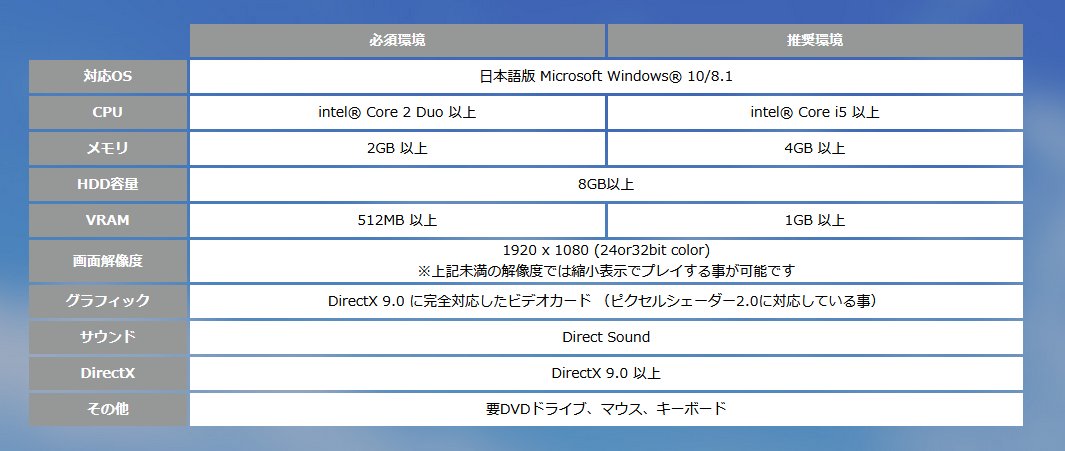1065x451 pixels.
Task: Click the 日本語版 Microsoft Windows 10/8.1 cell
Action: click(x=606, y=77)
